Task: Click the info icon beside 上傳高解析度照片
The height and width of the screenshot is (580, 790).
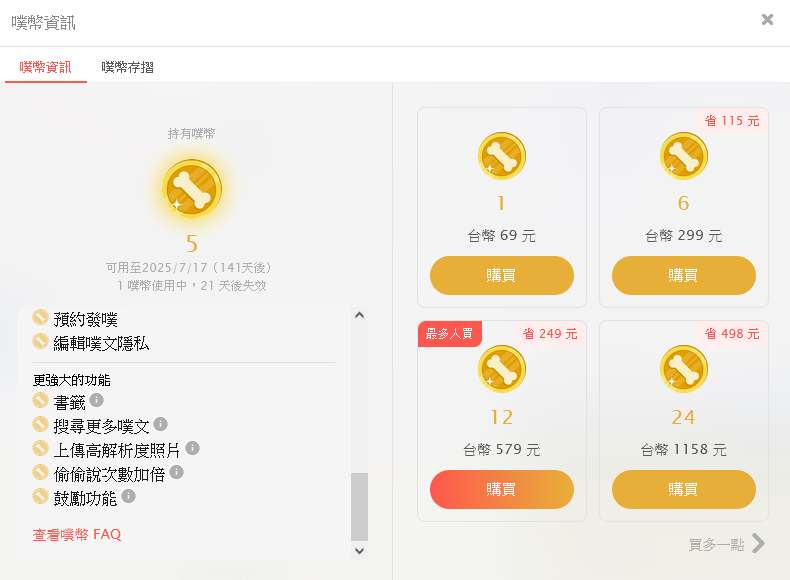Action: click(192, 448)
